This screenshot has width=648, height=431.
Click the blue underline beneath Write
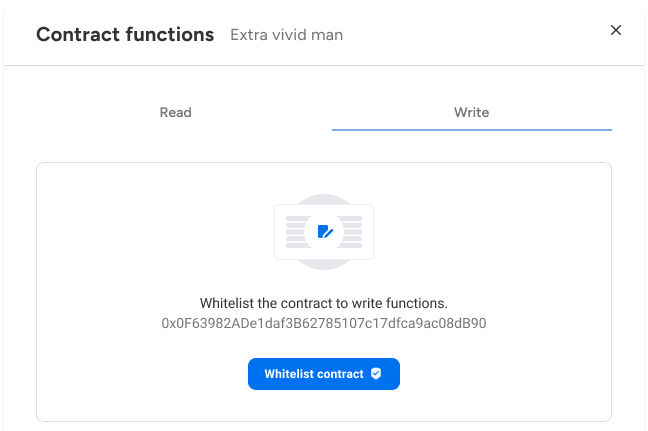[x=472, y=130]
